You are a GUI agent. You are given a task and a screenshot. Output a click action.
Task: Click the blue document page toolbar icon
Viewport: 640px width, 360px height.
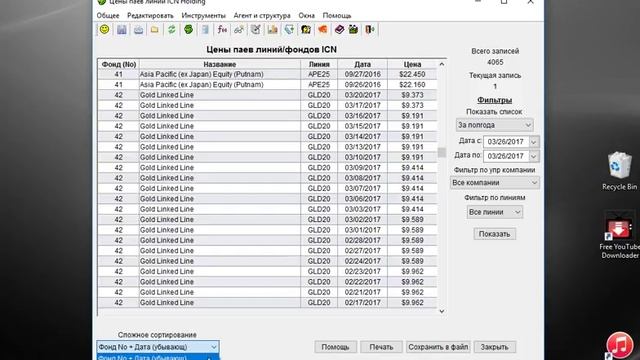205,29
